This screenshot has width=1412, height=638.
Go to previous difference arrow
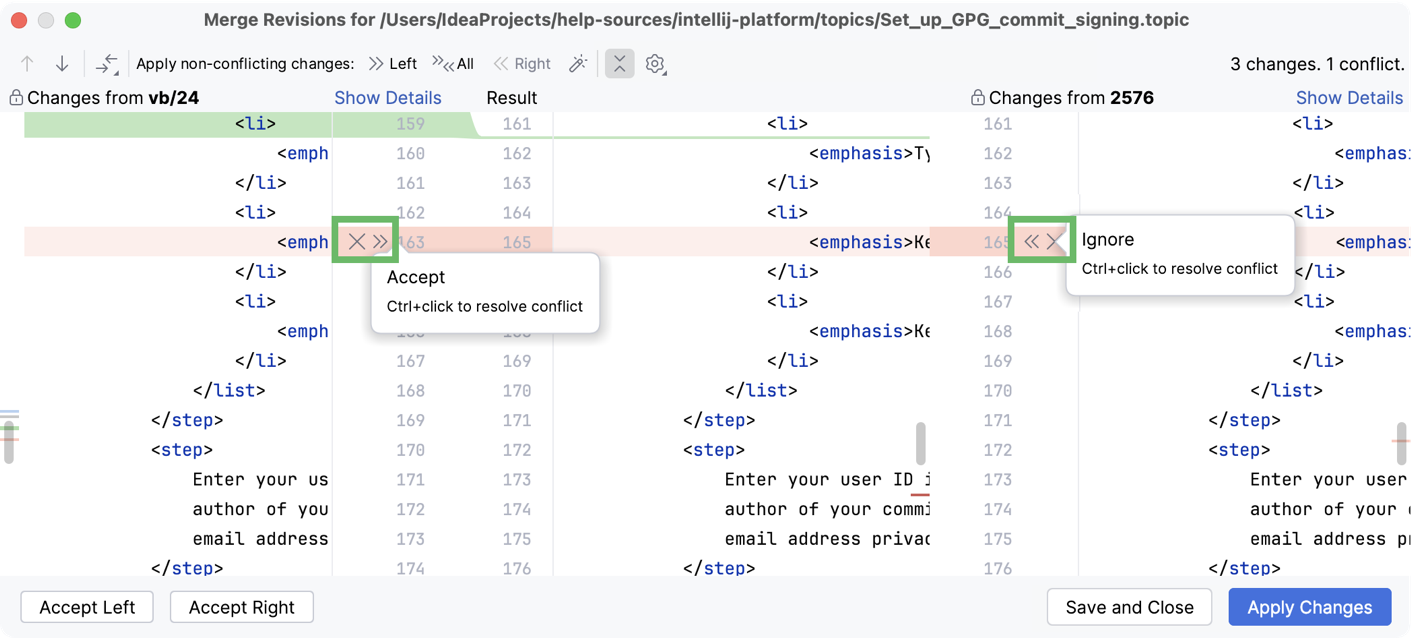27,64
